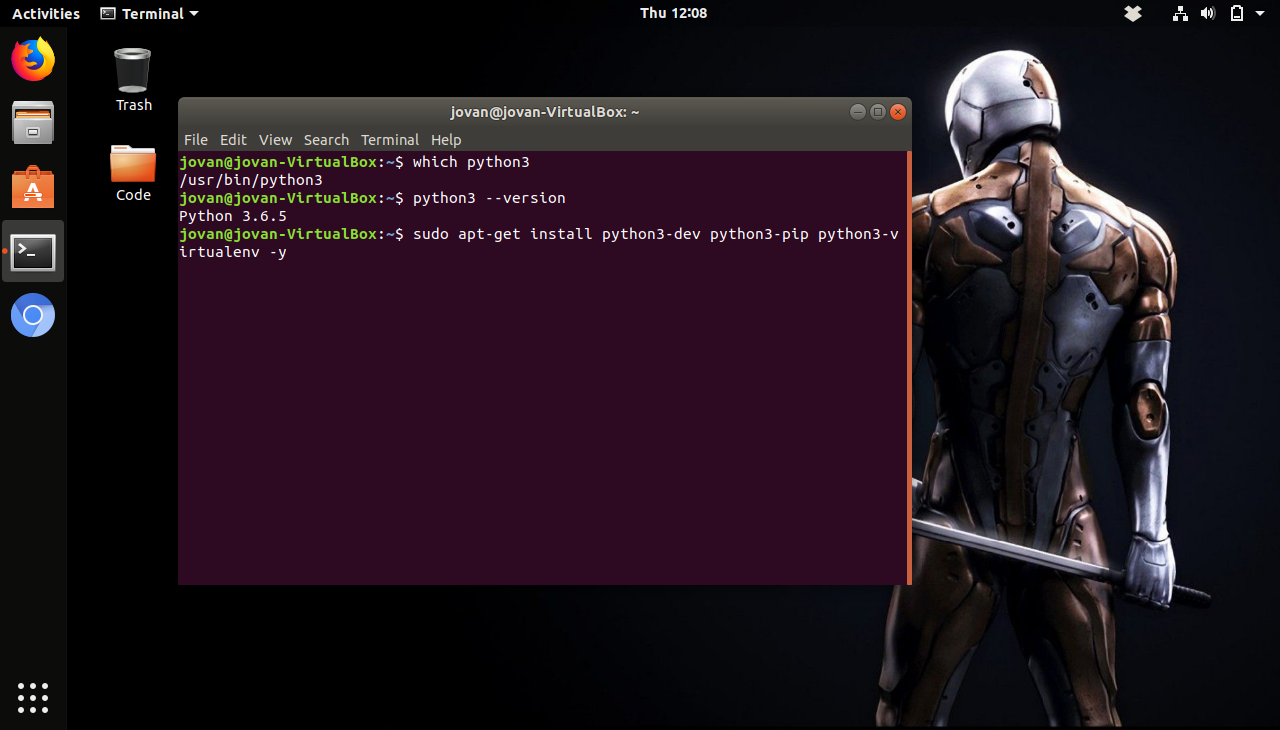Click the '/usr/bin/python3' output line
The height and width of the screenshot is (730, 1280).
[x=251, y=180]
